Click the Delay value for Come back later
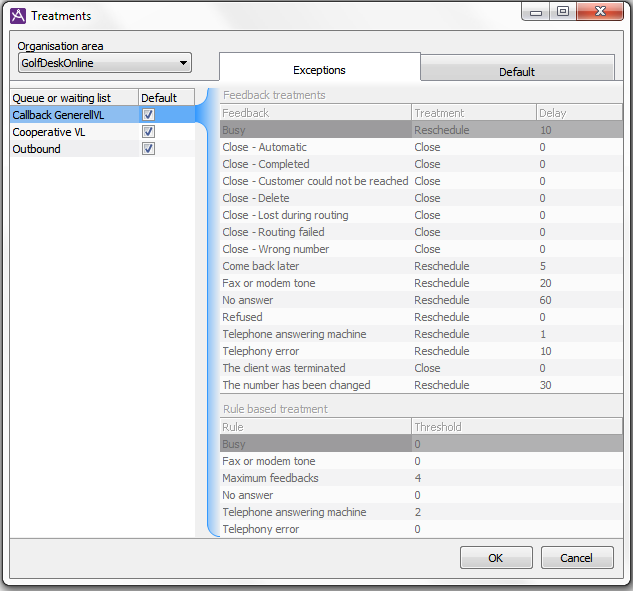The height and width of the screenshot is (591, 633). (x=578, y=266)
